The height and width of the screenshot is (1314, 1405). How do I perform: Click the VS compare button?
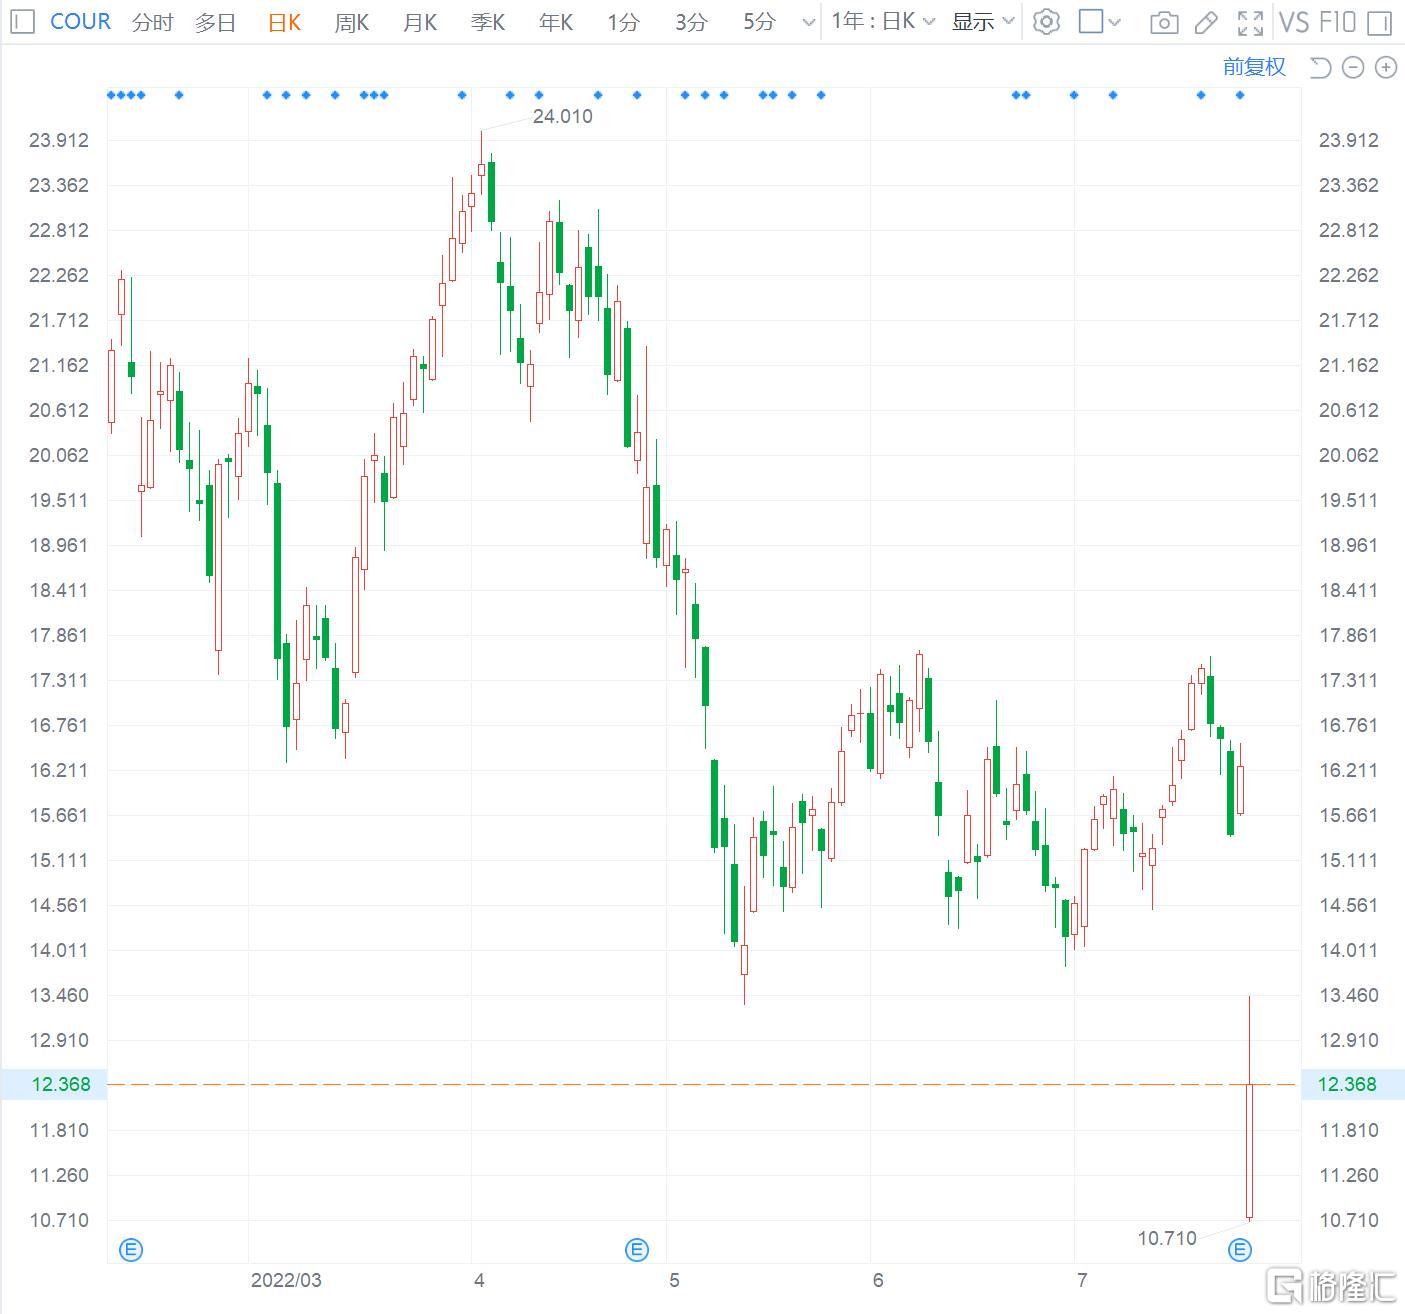[x=1294, y=22]
